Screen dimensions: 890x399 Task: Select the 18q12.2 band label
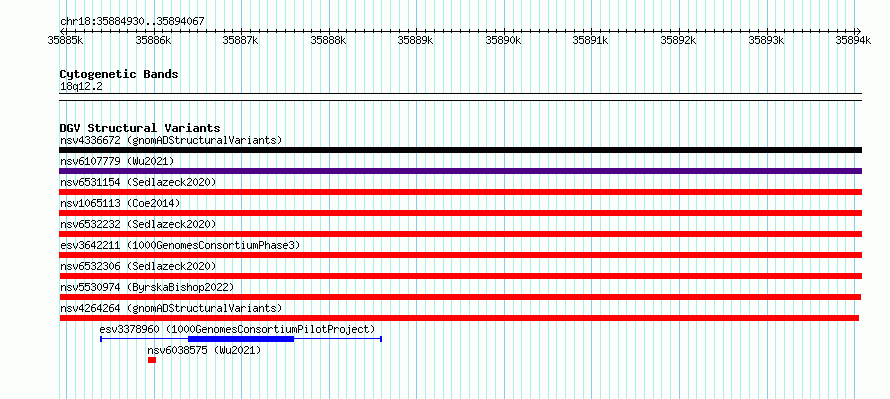81,86
